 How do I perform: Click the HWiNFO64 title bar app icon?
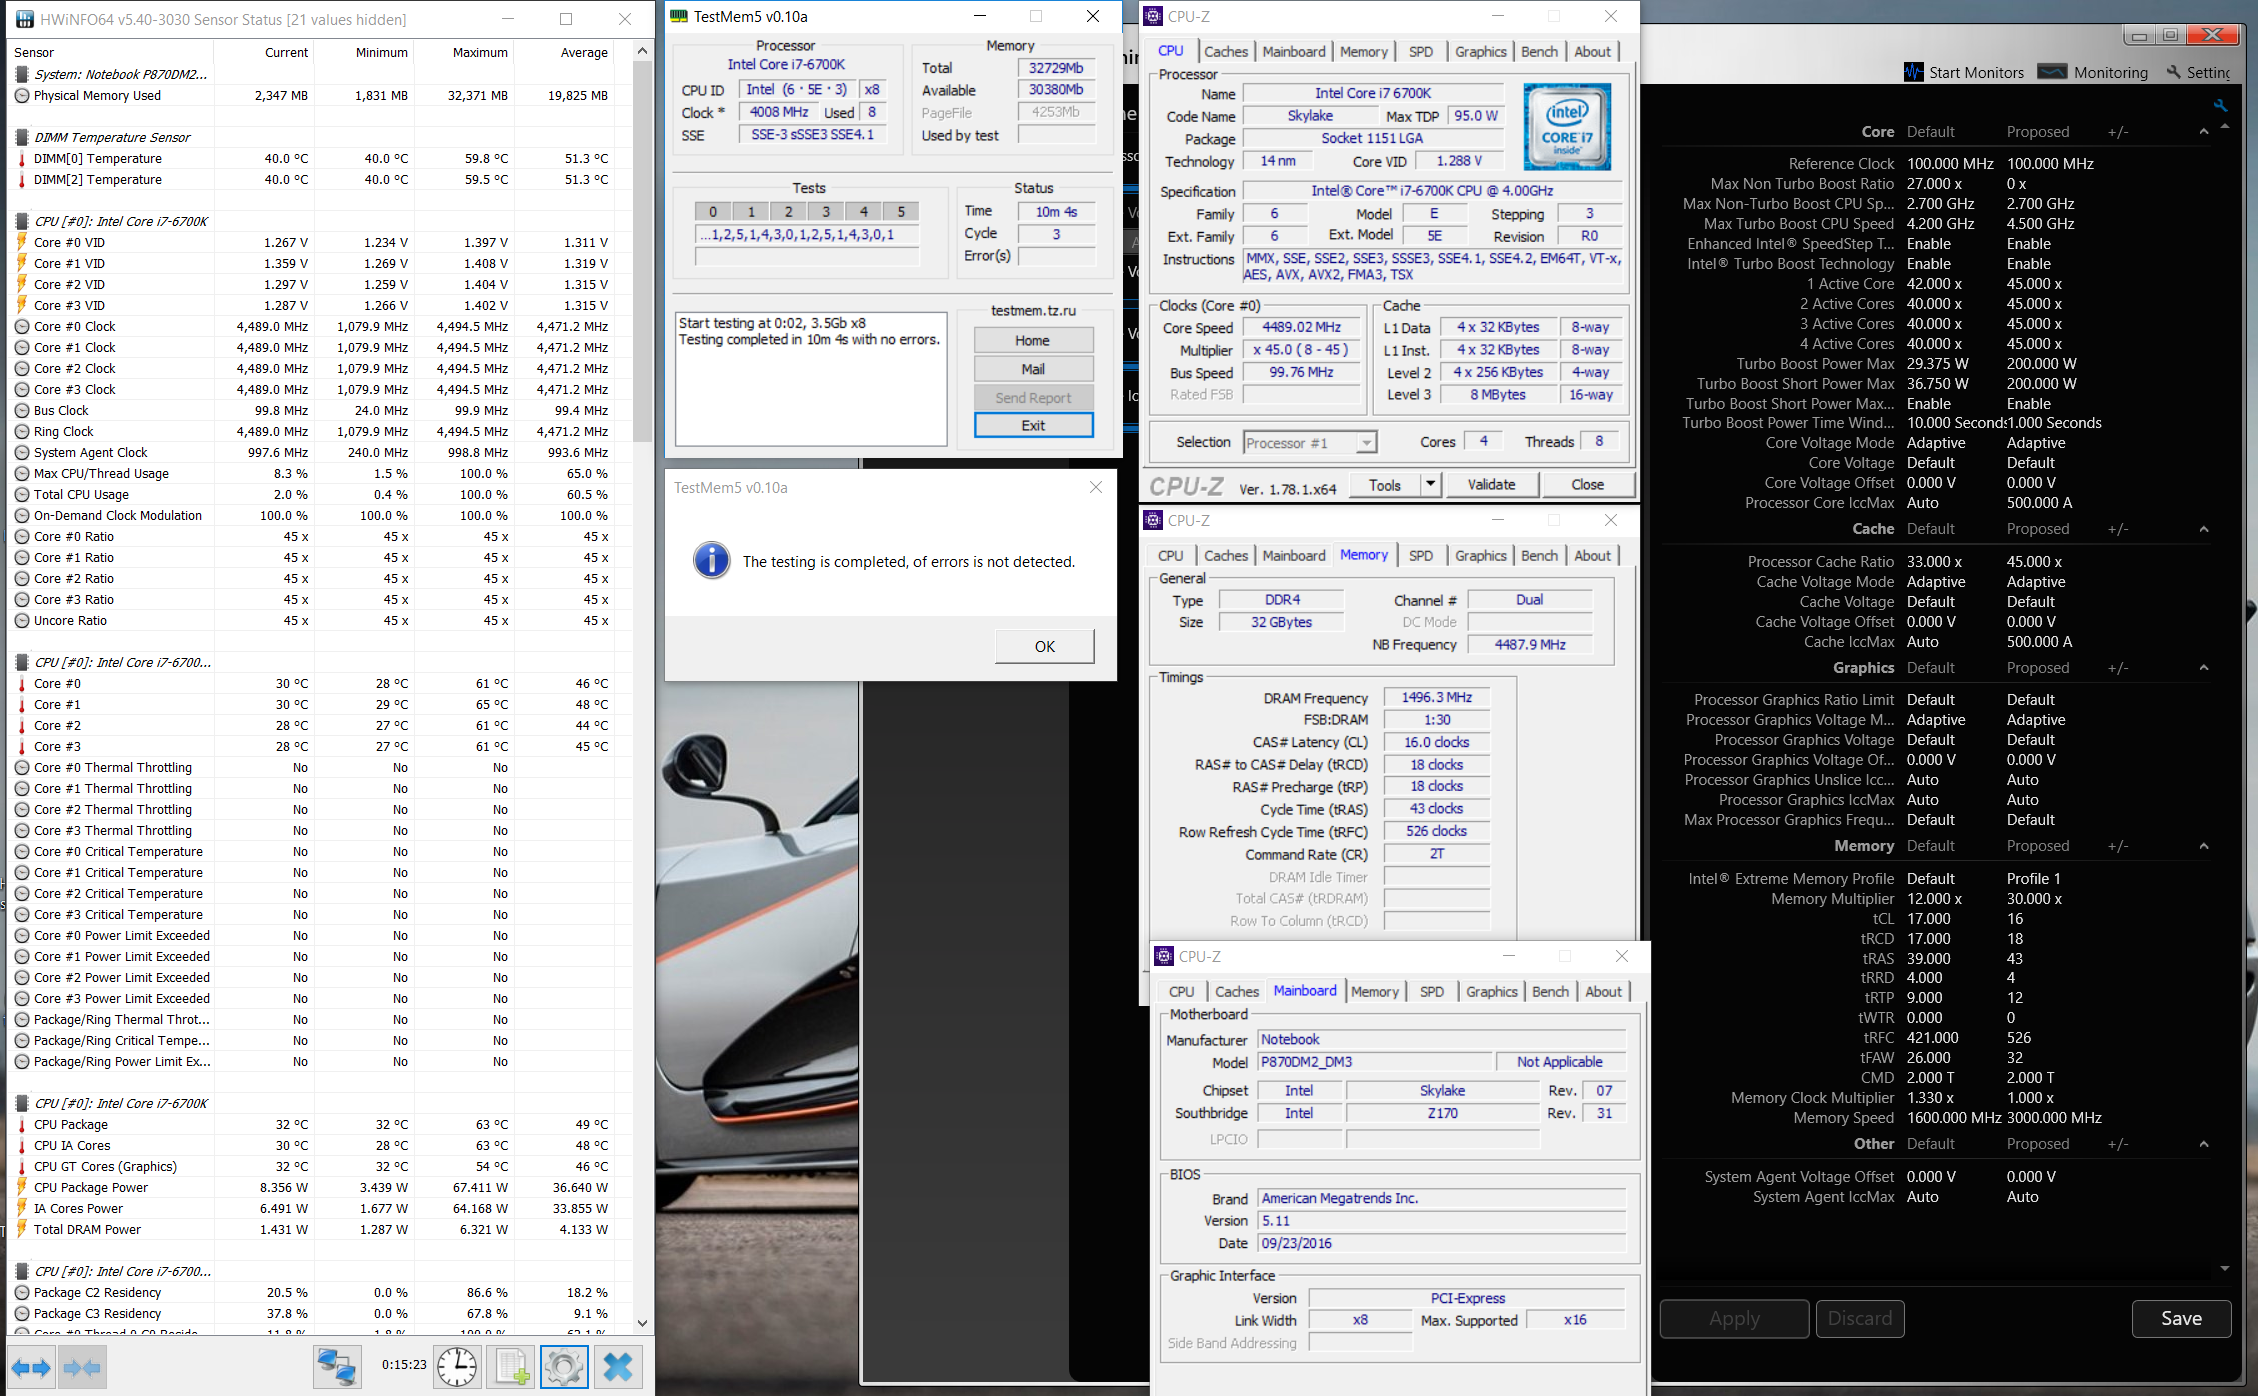[x=24, y=19]
